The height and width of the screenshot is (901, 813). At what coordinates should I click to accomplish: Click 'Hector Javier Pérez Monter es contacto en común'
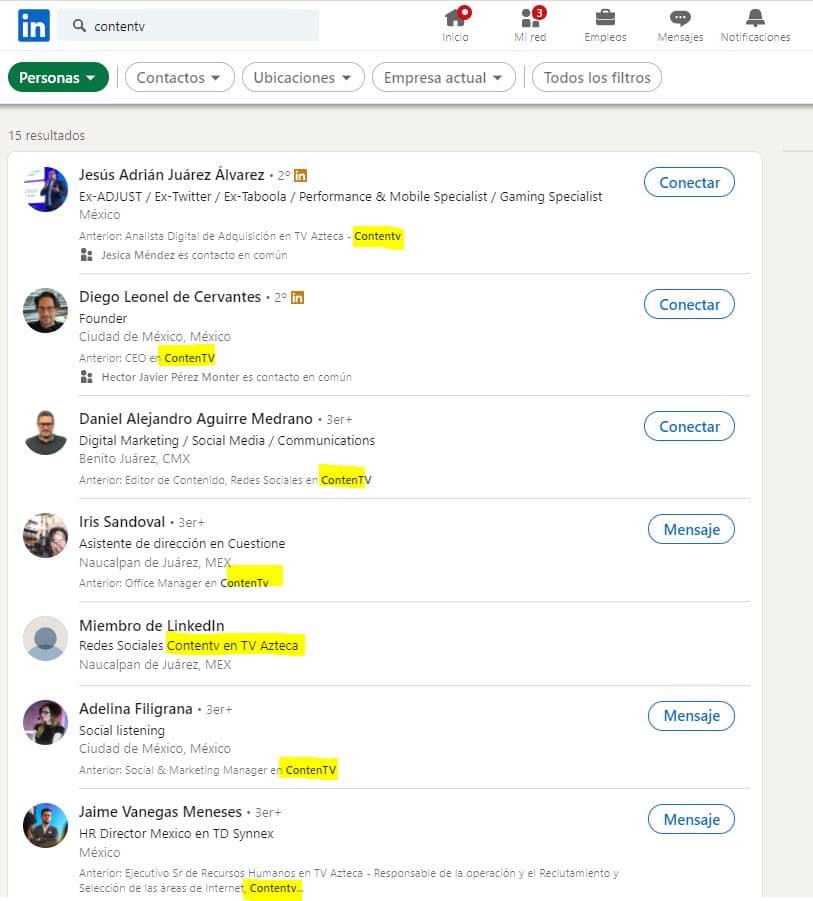[226, 377]
